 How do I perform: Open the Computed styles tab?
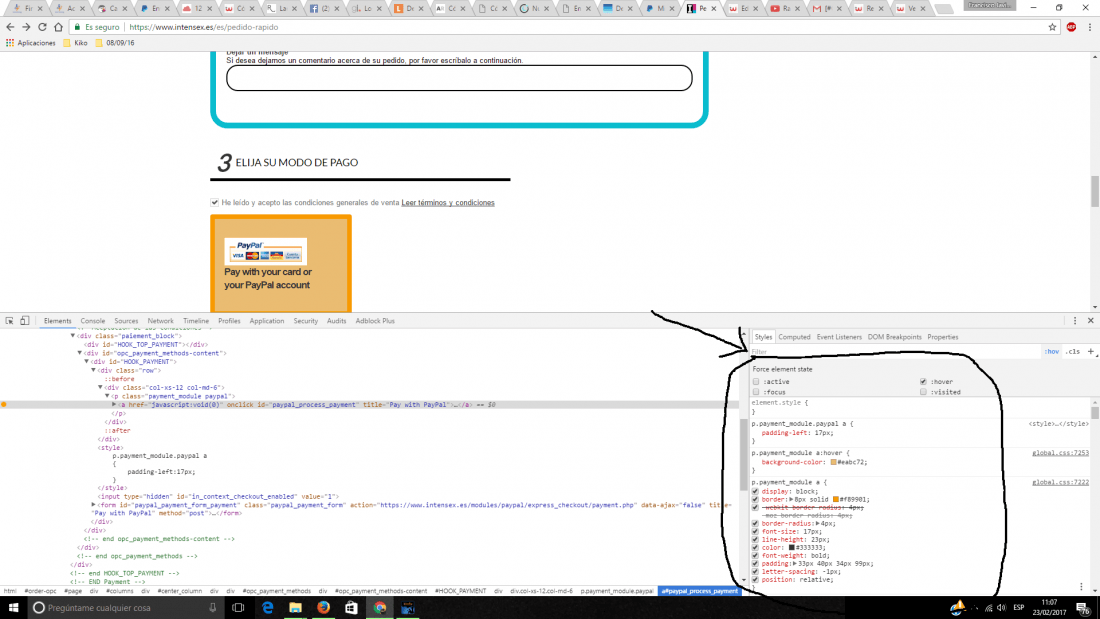click(794, 337)
